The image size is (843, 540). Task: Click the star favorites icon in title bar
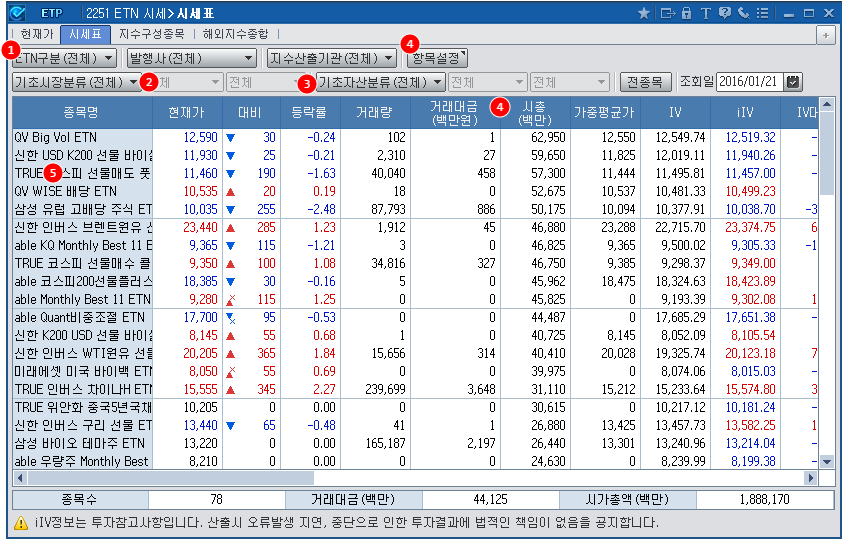(x=643, y=13)
